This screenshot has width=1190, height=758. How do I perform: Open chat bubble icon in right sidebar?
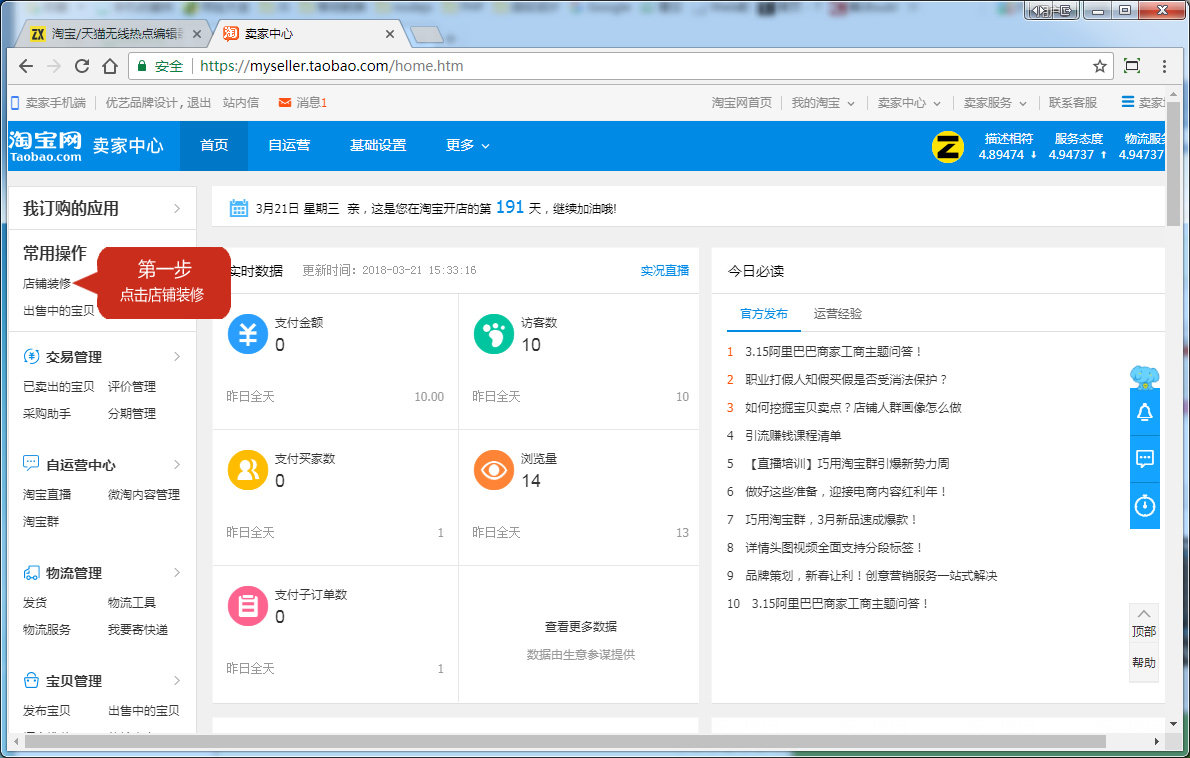[1144, 458]
